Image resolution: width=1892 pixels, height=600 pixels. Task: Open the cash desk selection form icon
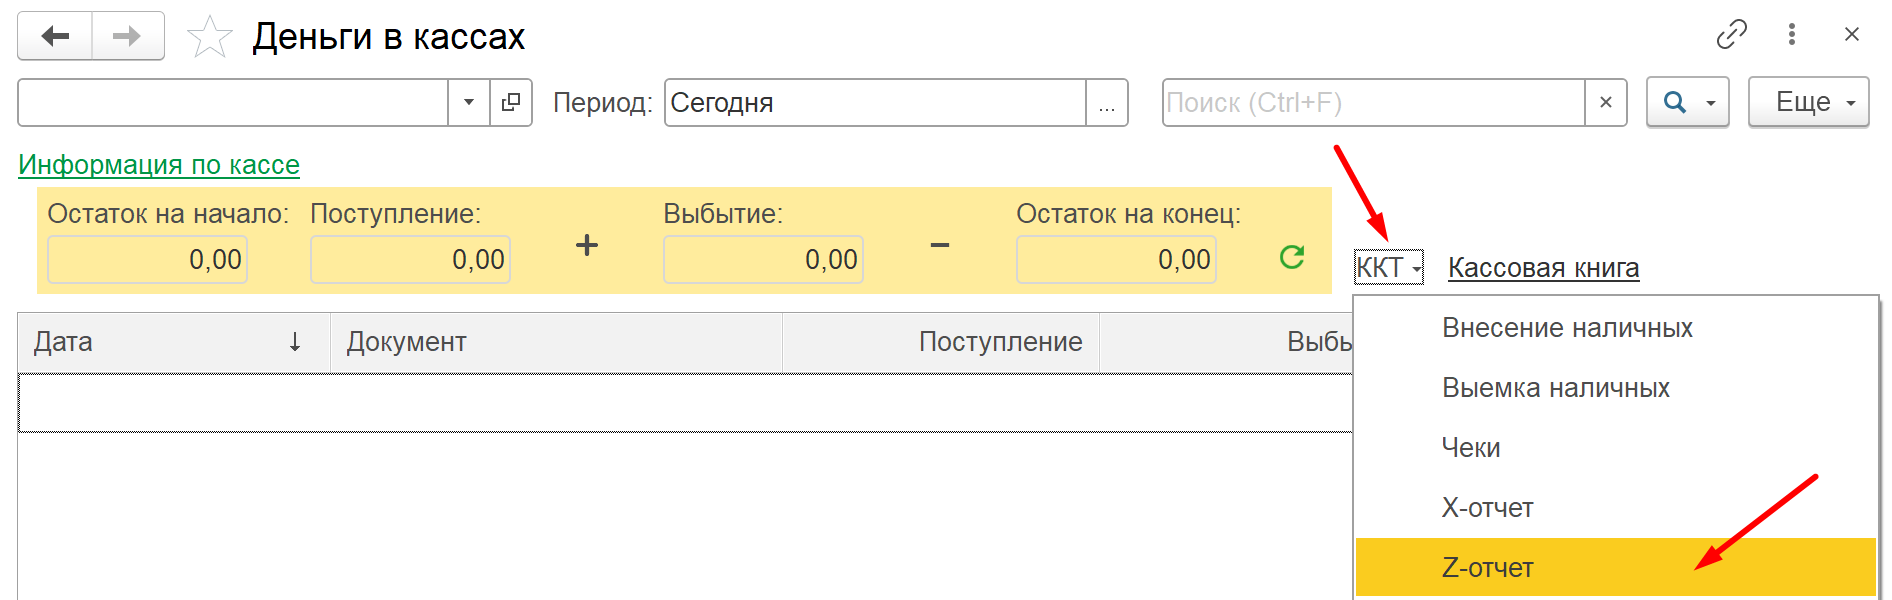[x=511, y=102]
